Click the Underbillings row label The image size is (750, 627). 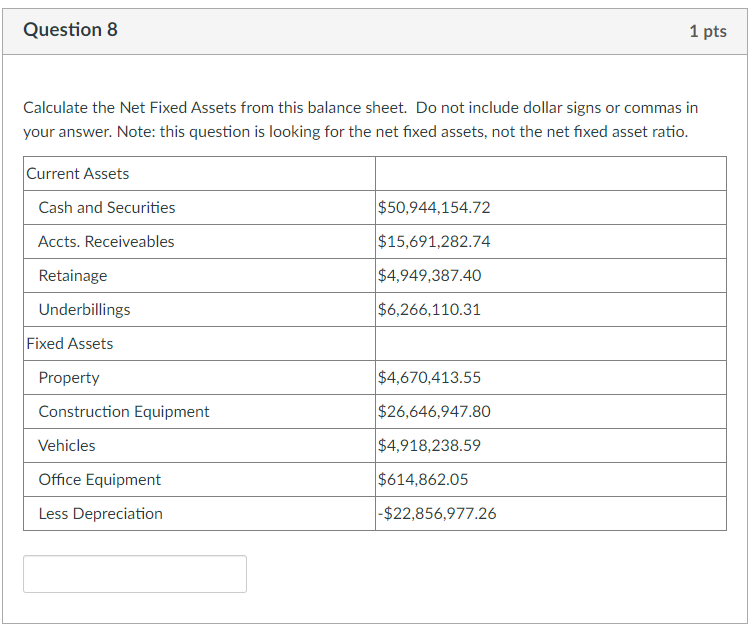[x=84, y=309]
